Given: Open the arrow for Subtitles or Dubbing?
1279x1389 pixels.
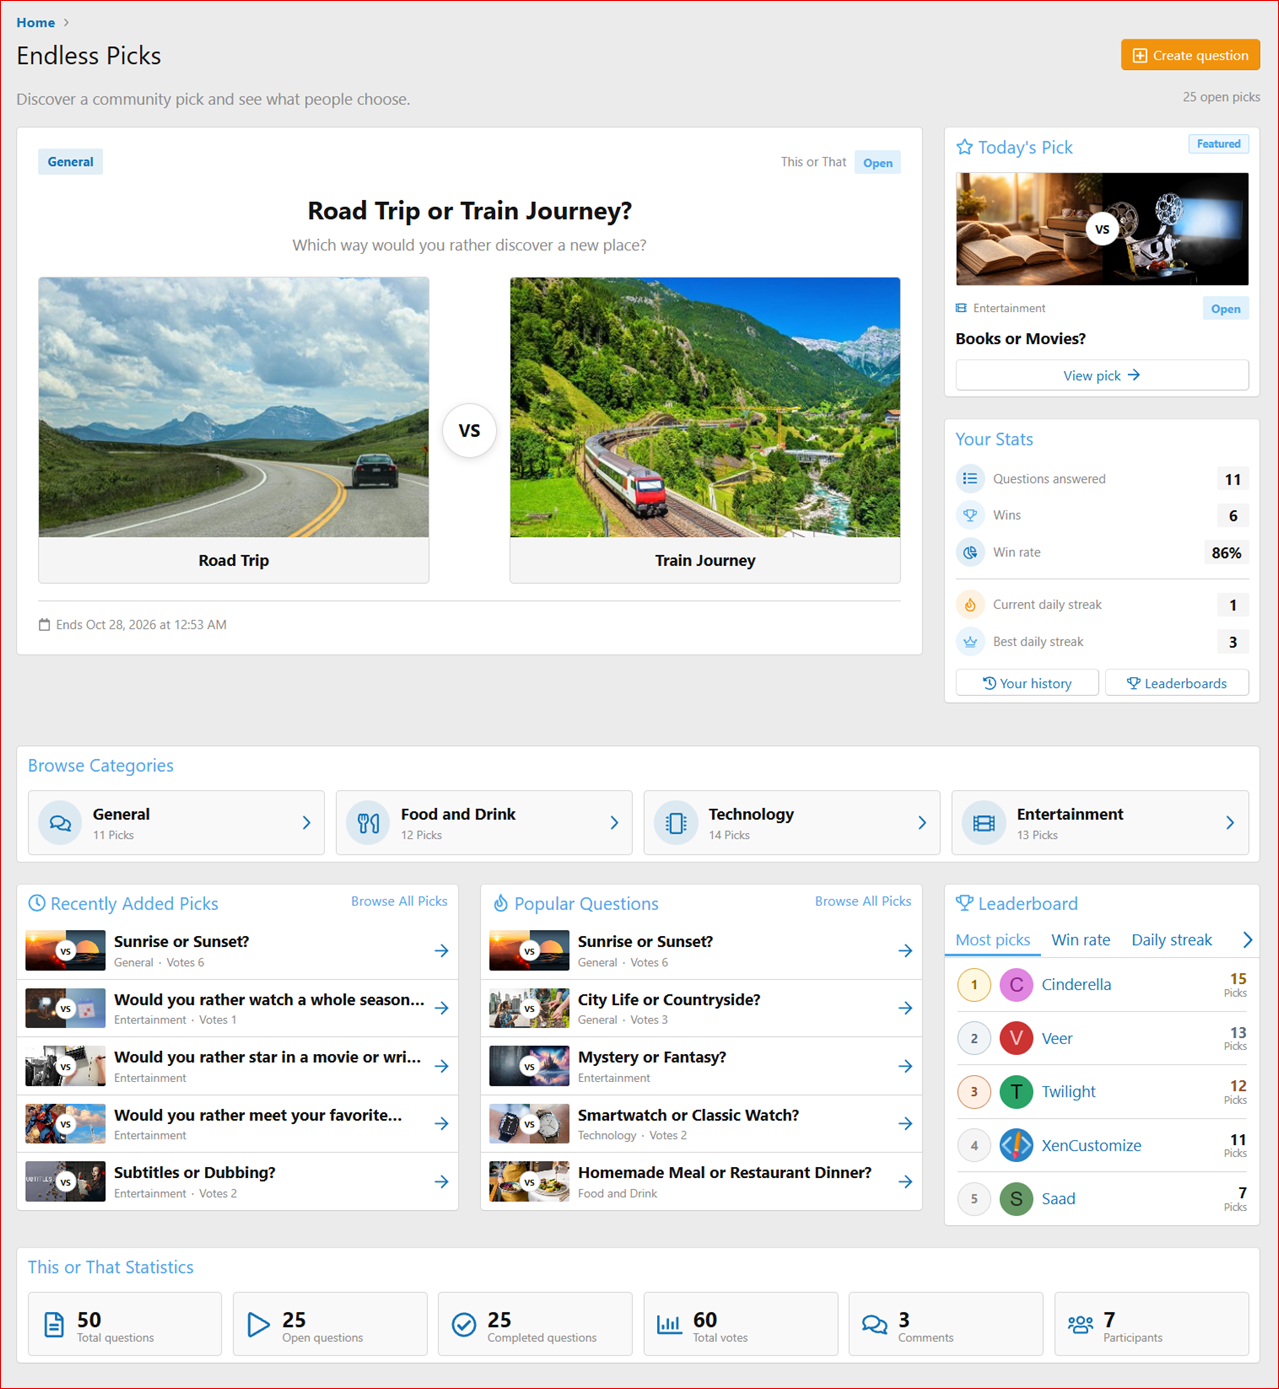Looking at the screenshot, I should [x=441, y=1182].
